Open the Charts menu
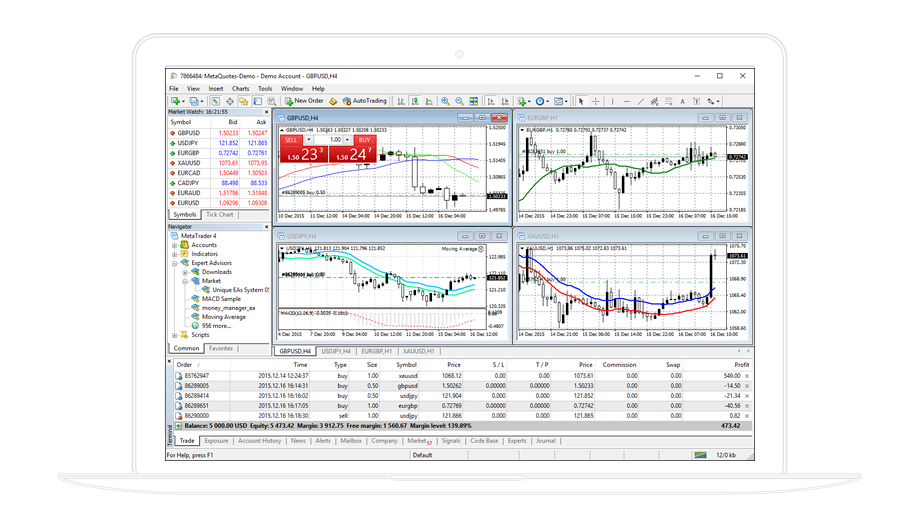The width and height of the screenshot is (919, 529). 240,89
